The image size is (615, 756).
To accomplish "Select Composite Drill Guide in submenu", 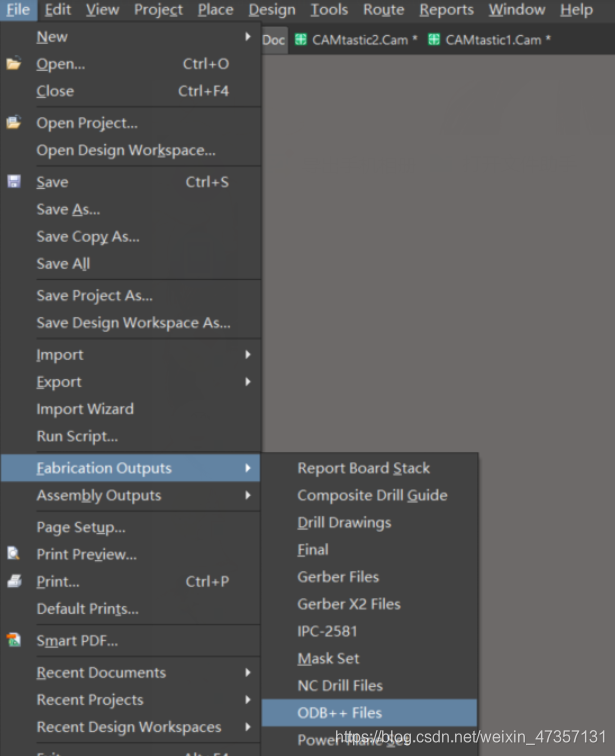I will [x=370, y=495].
